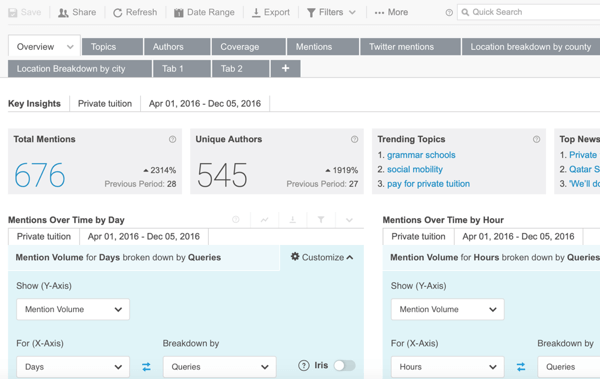The height and width of the screenshot is (379, 600).
Task: Open the grammar schools topic link
Action: click(x=421, y=155)
